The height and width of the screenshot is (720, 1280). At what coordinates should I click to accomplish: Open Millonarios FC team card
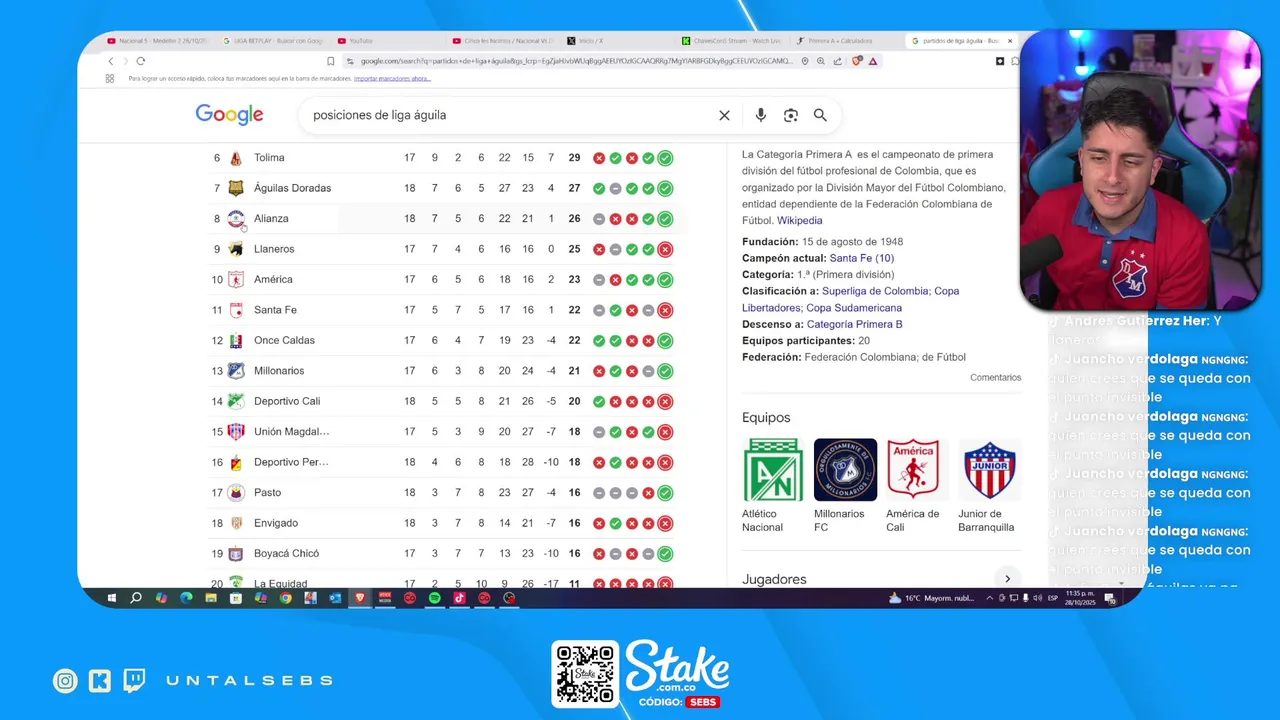[x=845, y=486]
